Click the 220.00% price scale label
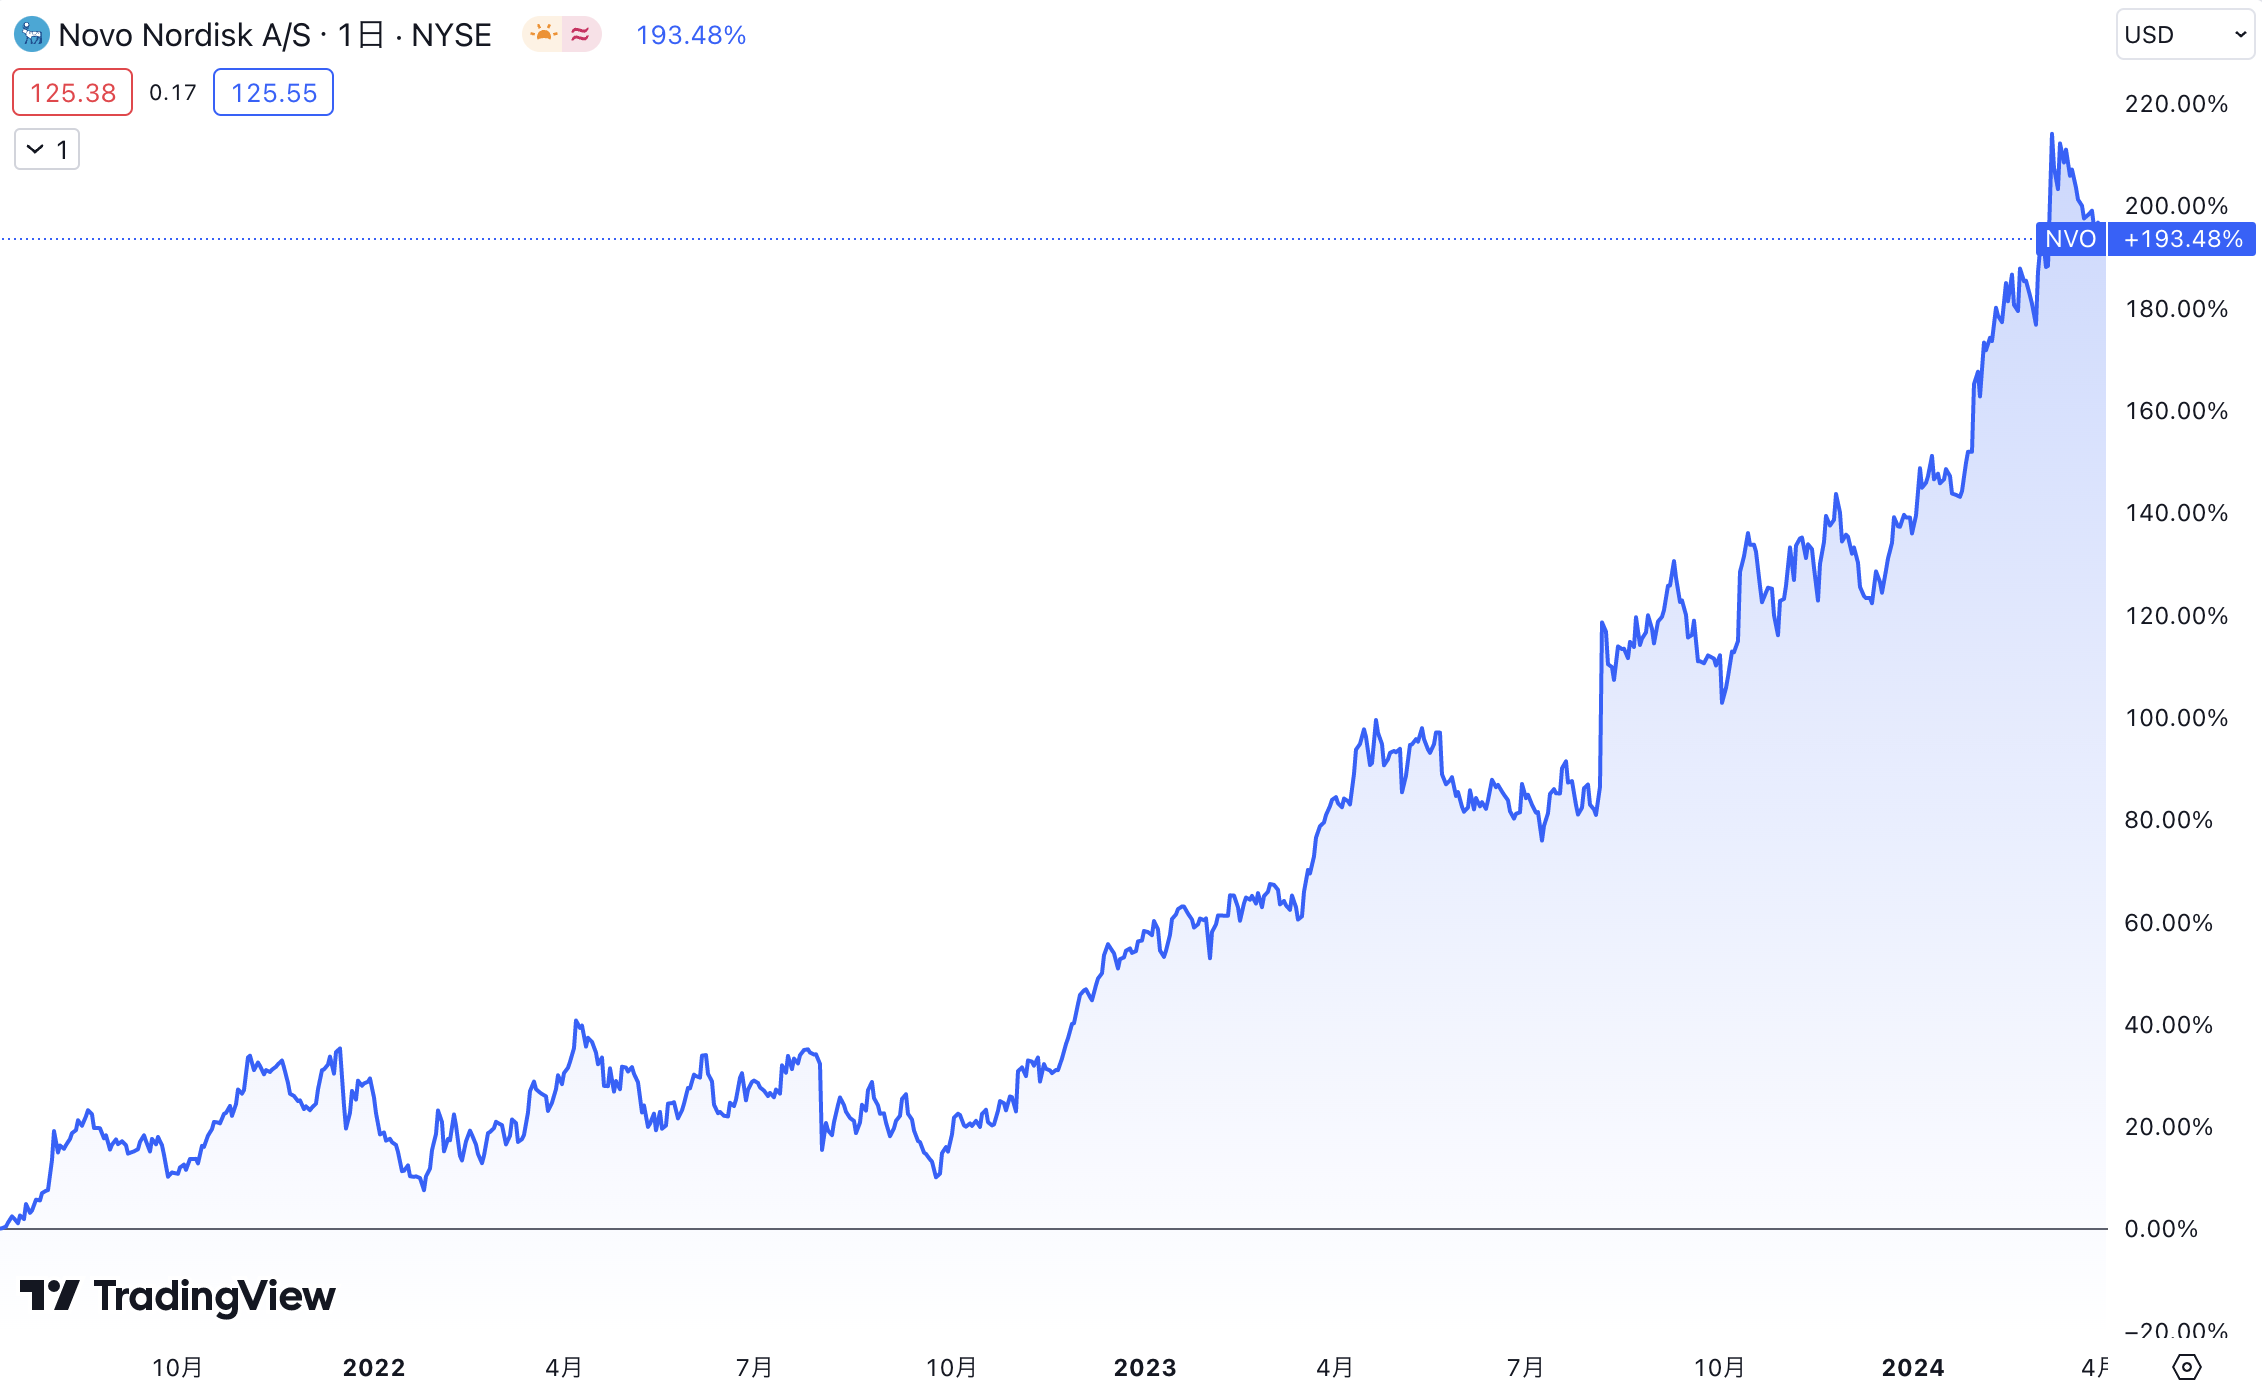Screen dimensions: 2262x1394 pos(2176,104)
